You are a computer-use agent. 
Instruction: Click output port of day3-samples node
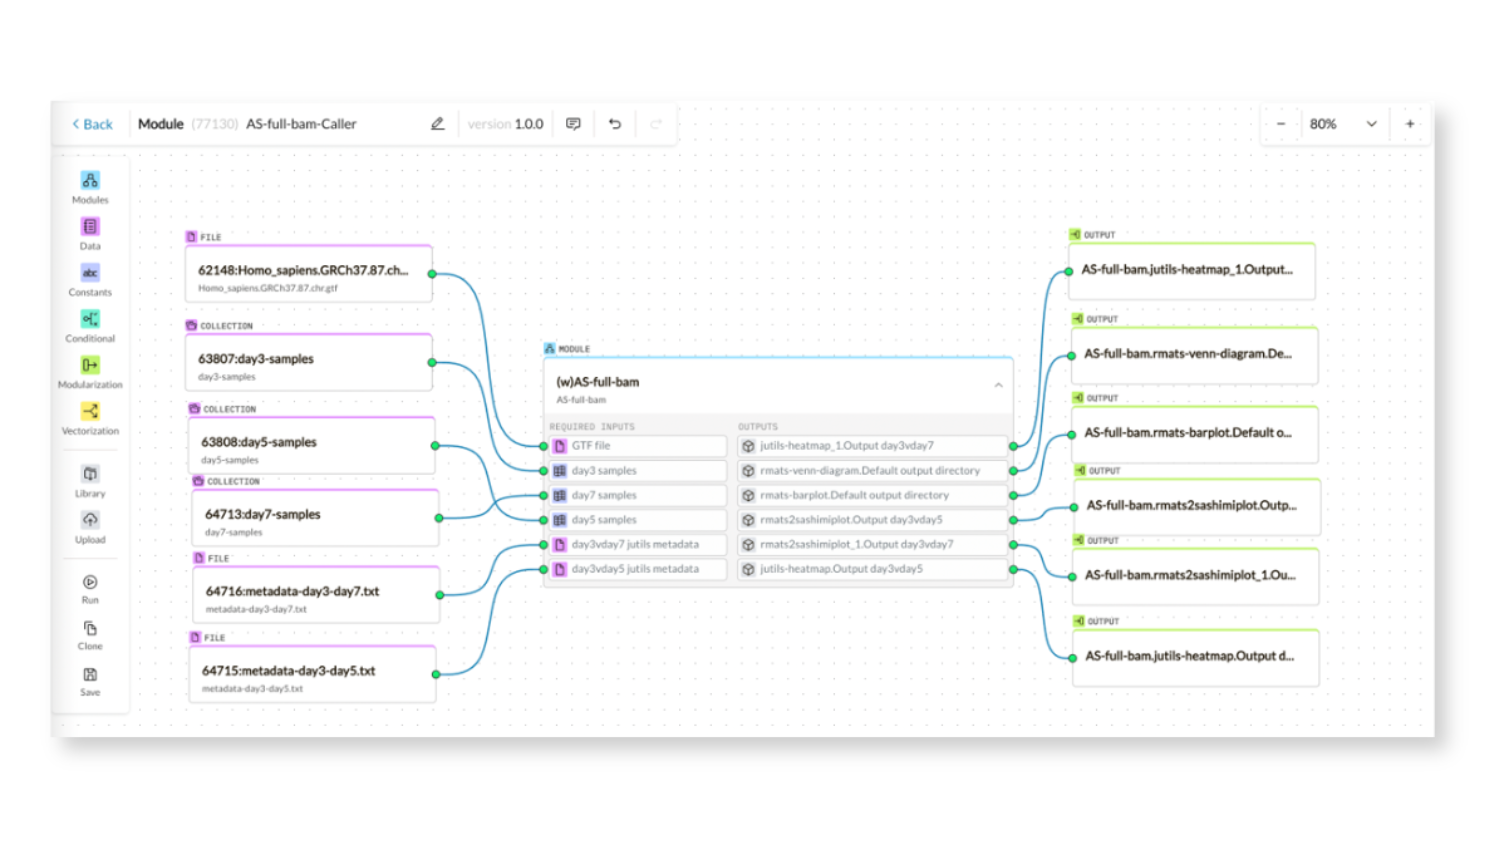(x=432, y=363)
